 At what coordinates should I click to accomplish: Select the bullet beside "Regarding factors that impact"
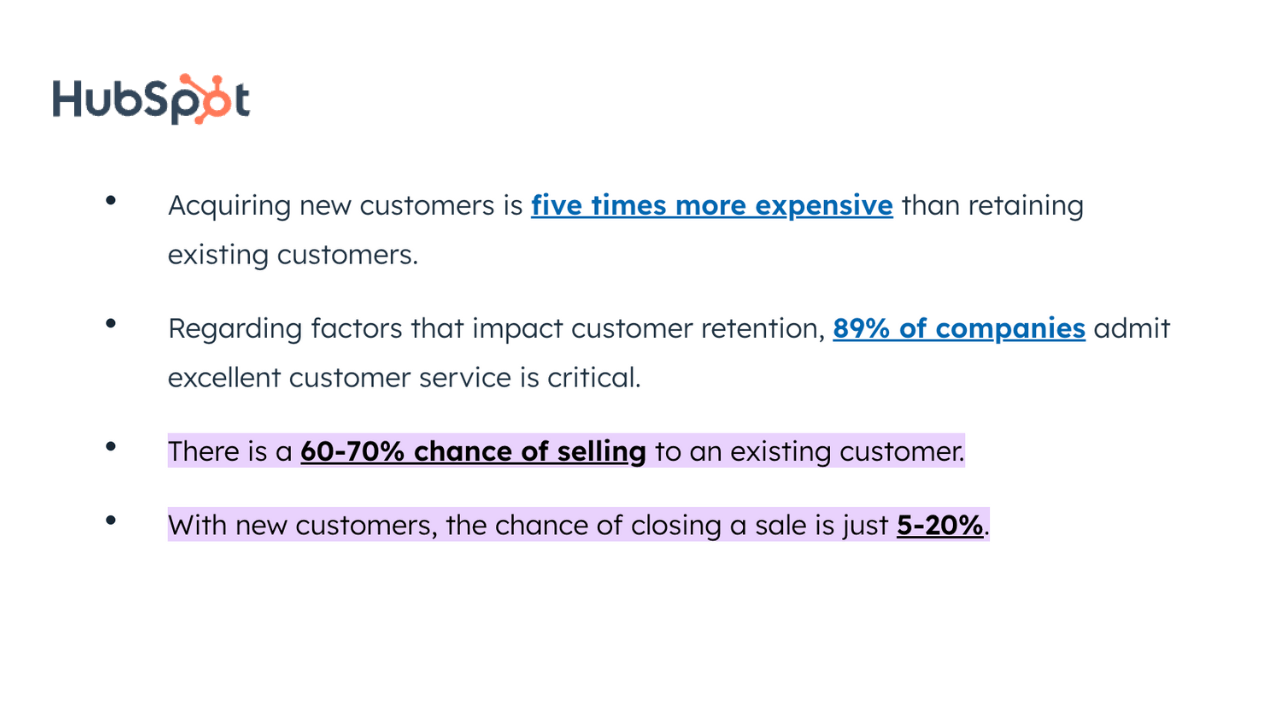[111, 324]
